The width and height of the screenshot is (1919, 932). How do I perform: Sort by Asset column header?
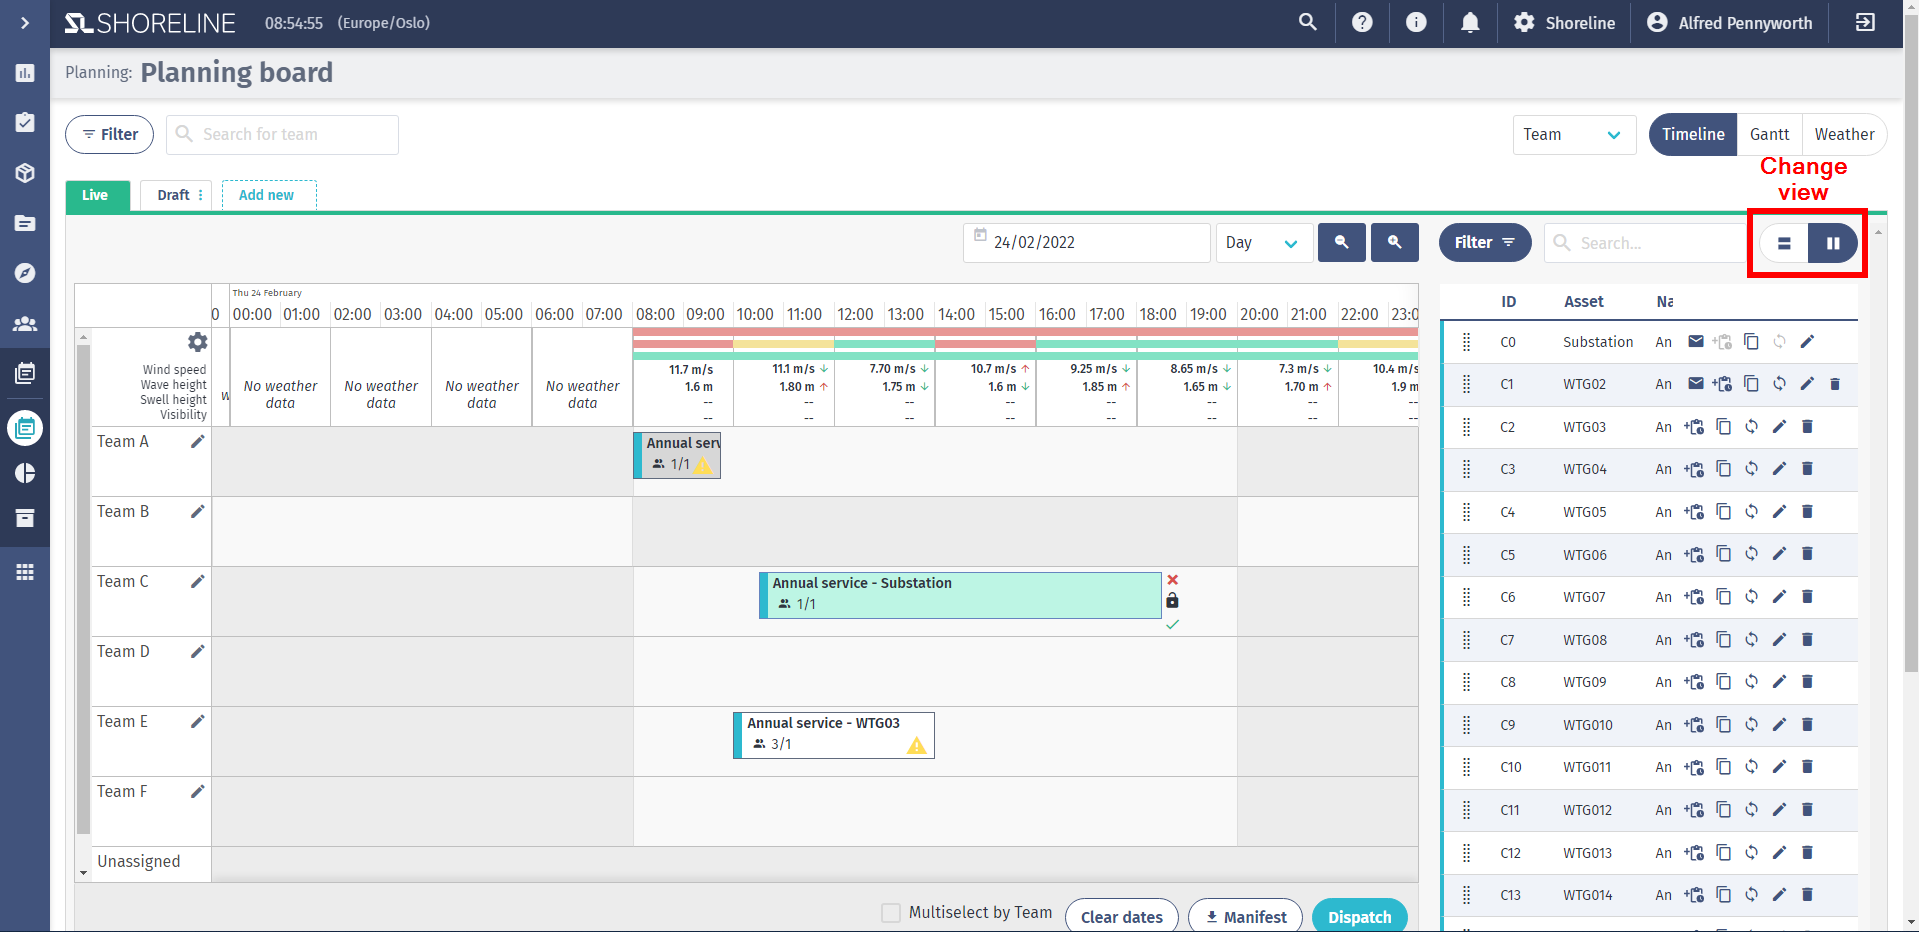[1583, 302]
